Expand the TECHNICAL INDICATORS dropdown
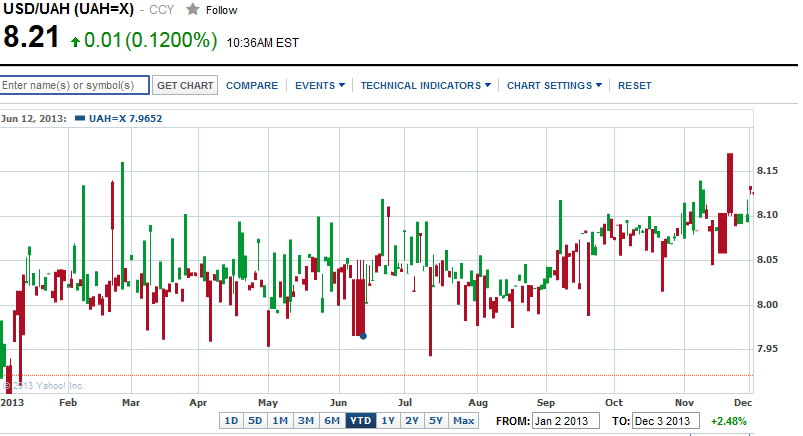Viewport: 803px width, 436px height. click(426, 86)
